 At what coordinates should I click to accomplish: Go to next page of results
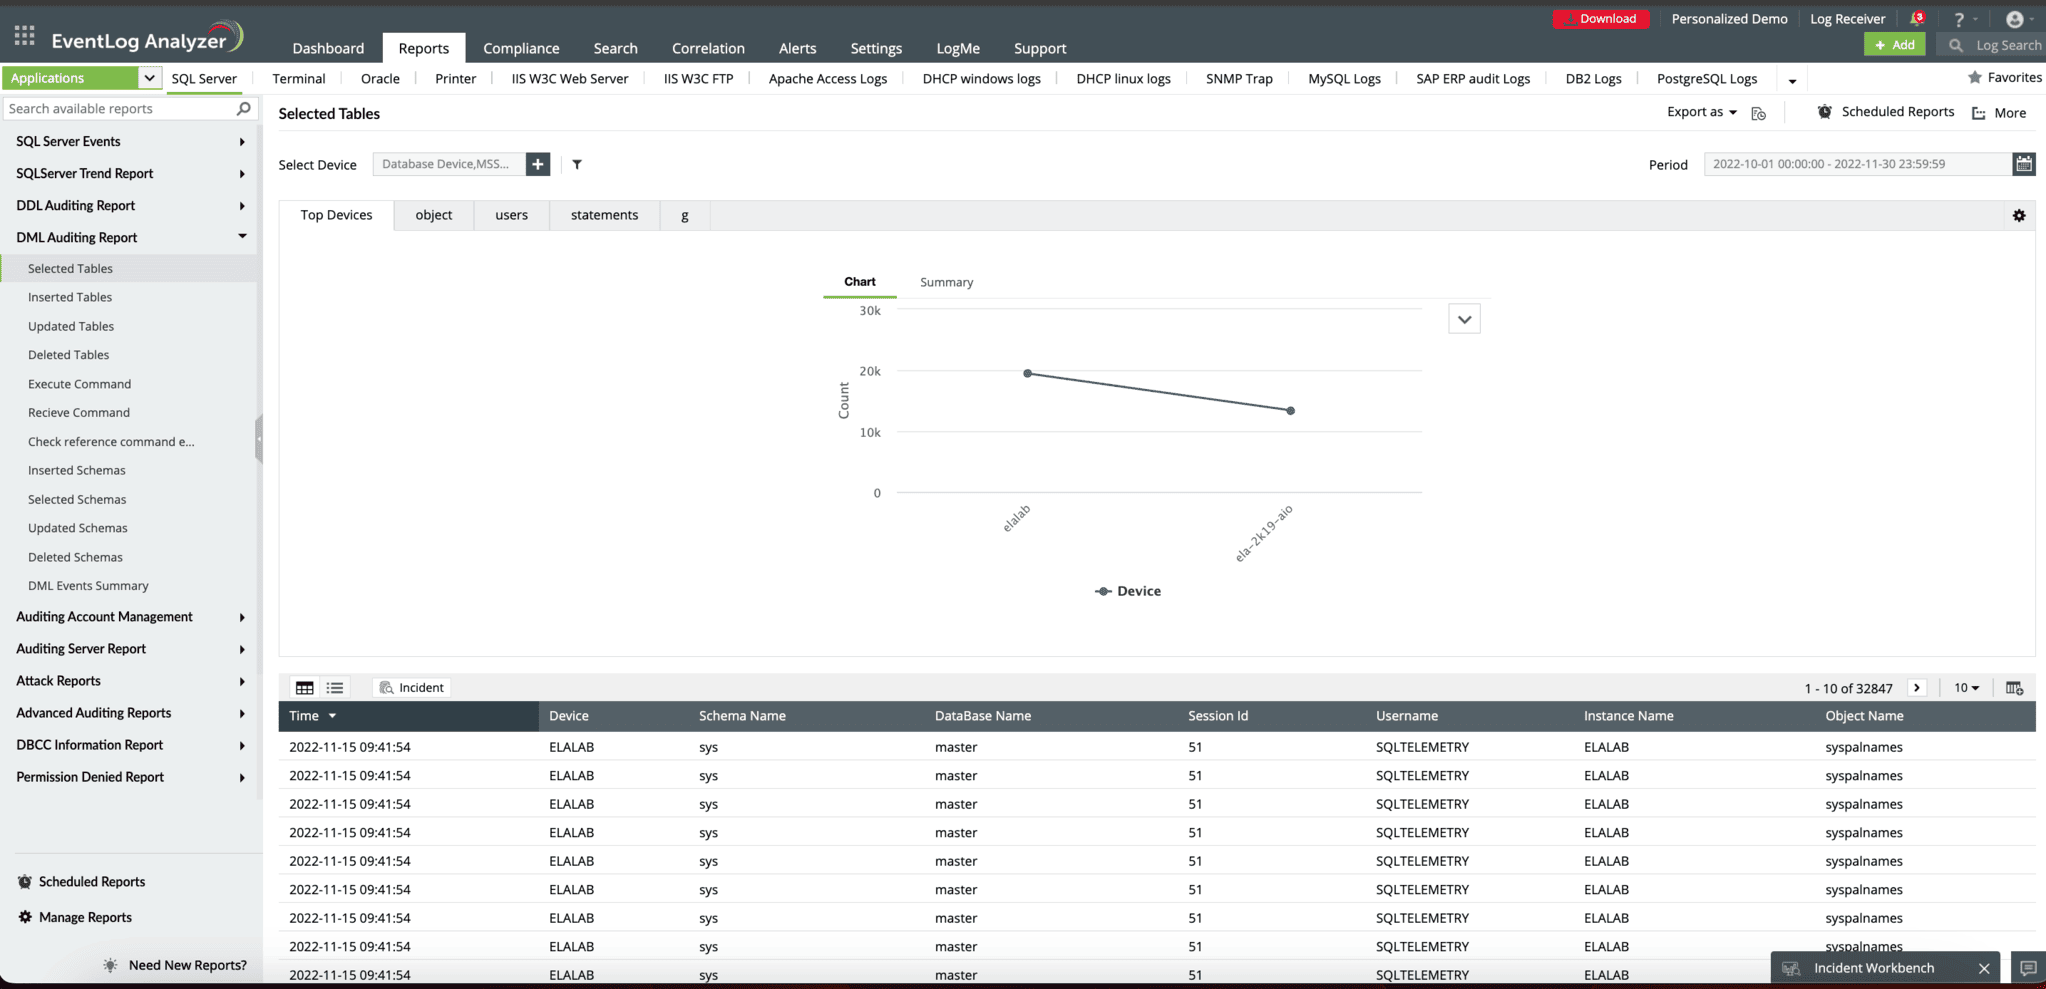point(1917,688)
